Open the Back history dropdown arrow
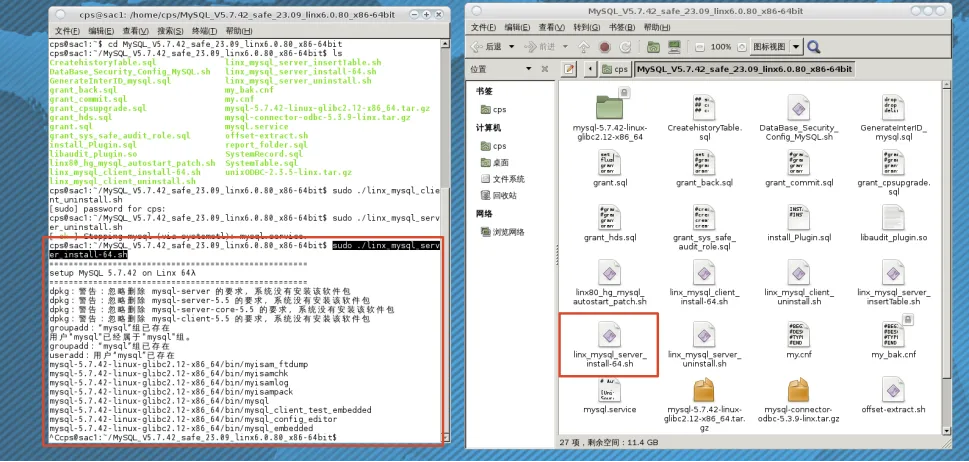969x462 pixels. point(512,47)
